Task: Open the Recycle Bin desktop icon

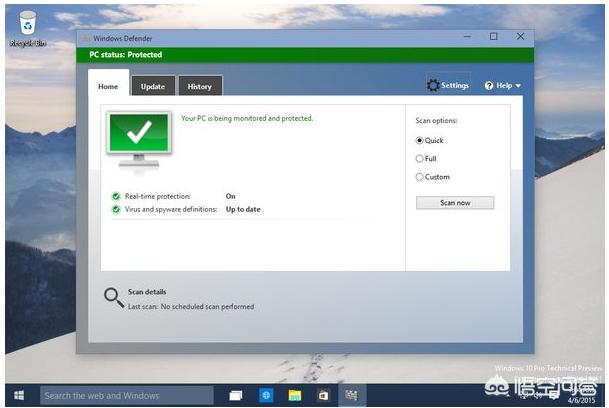Action: click(28, 29)
